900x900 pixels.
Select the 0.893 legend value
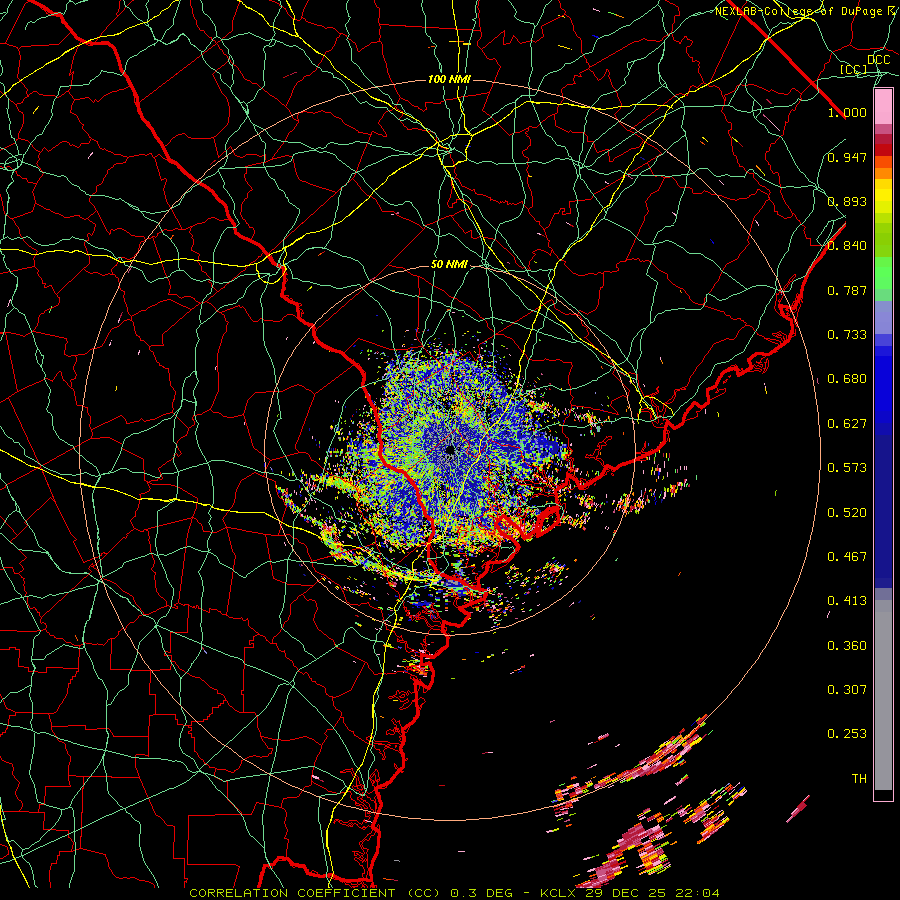[x=847, y=201]
